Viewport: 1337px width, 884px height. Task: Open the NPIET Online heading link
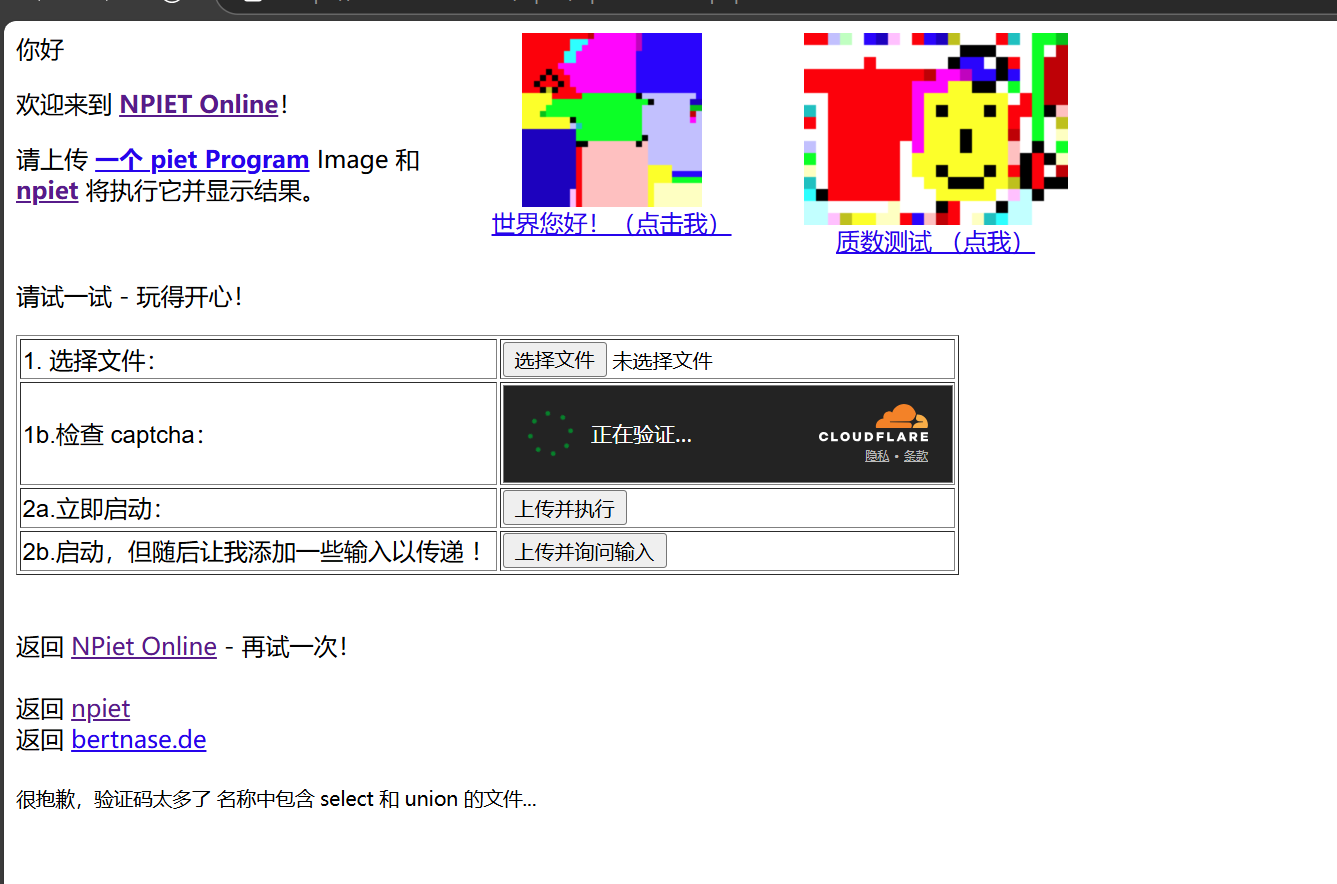[x=198, y=104]
